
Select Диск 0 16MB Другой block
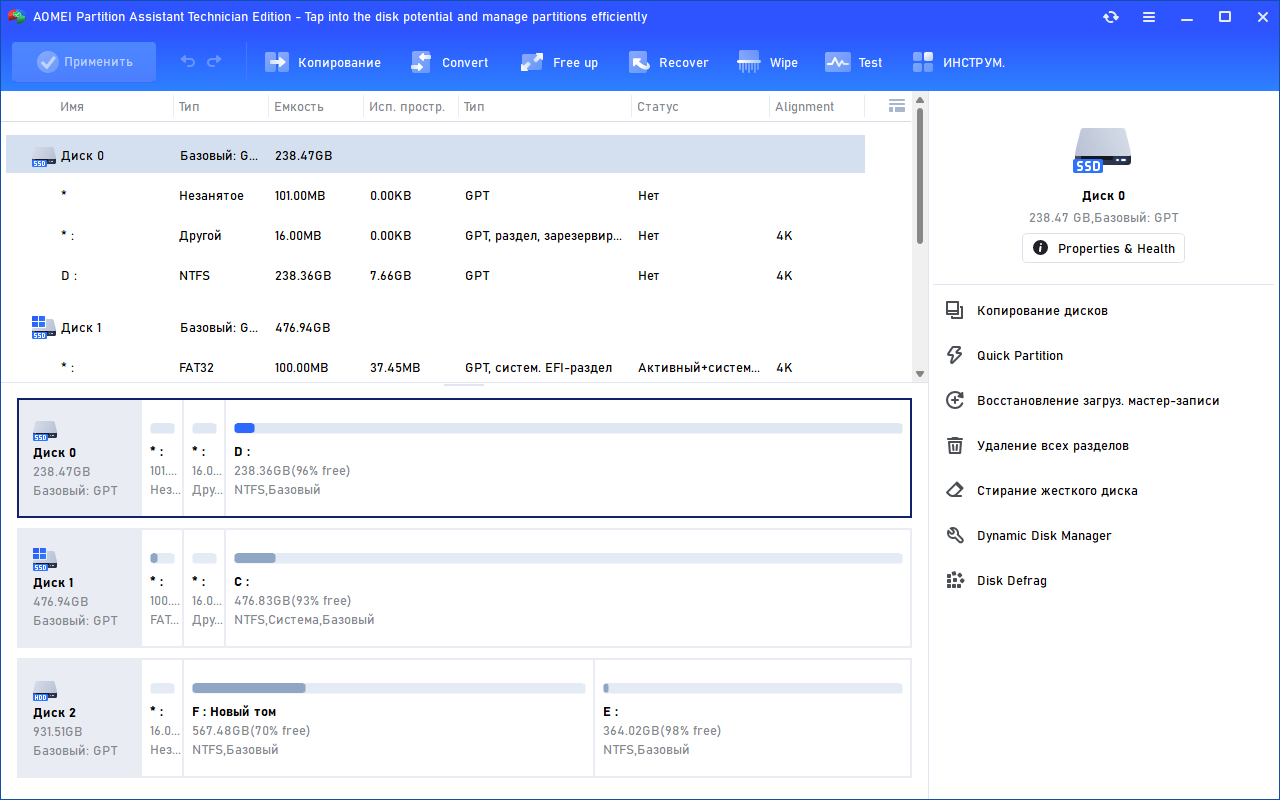pos(204,458)
